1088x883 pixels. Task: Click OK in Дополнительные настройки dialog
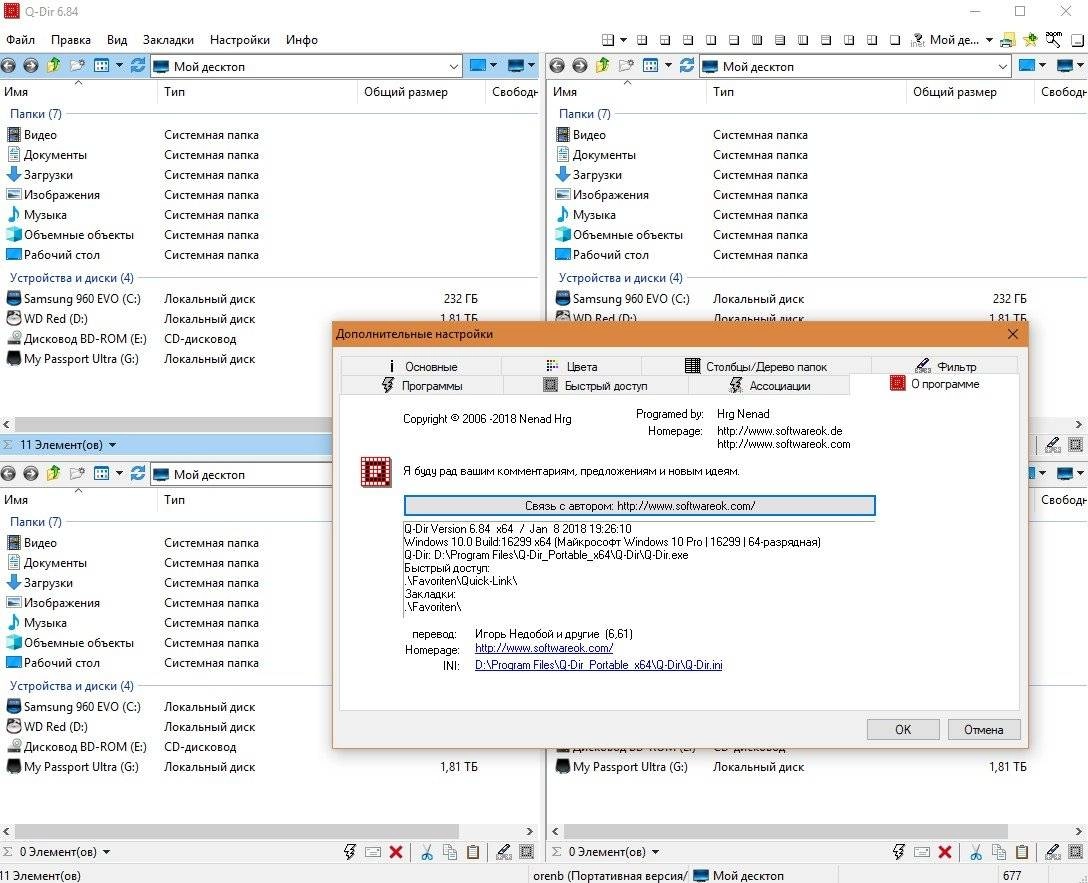click(903, 729)
